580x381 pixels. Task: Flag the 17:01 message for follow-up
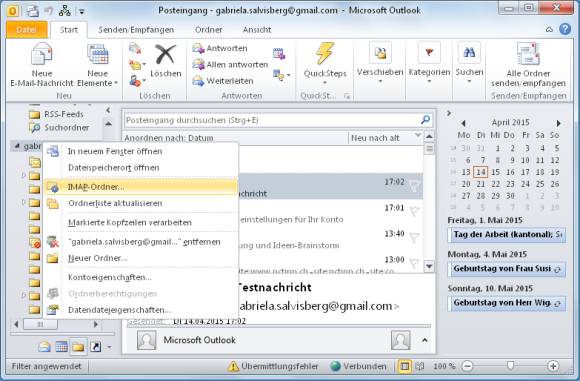pyautogui.click(x=414, y=211)
